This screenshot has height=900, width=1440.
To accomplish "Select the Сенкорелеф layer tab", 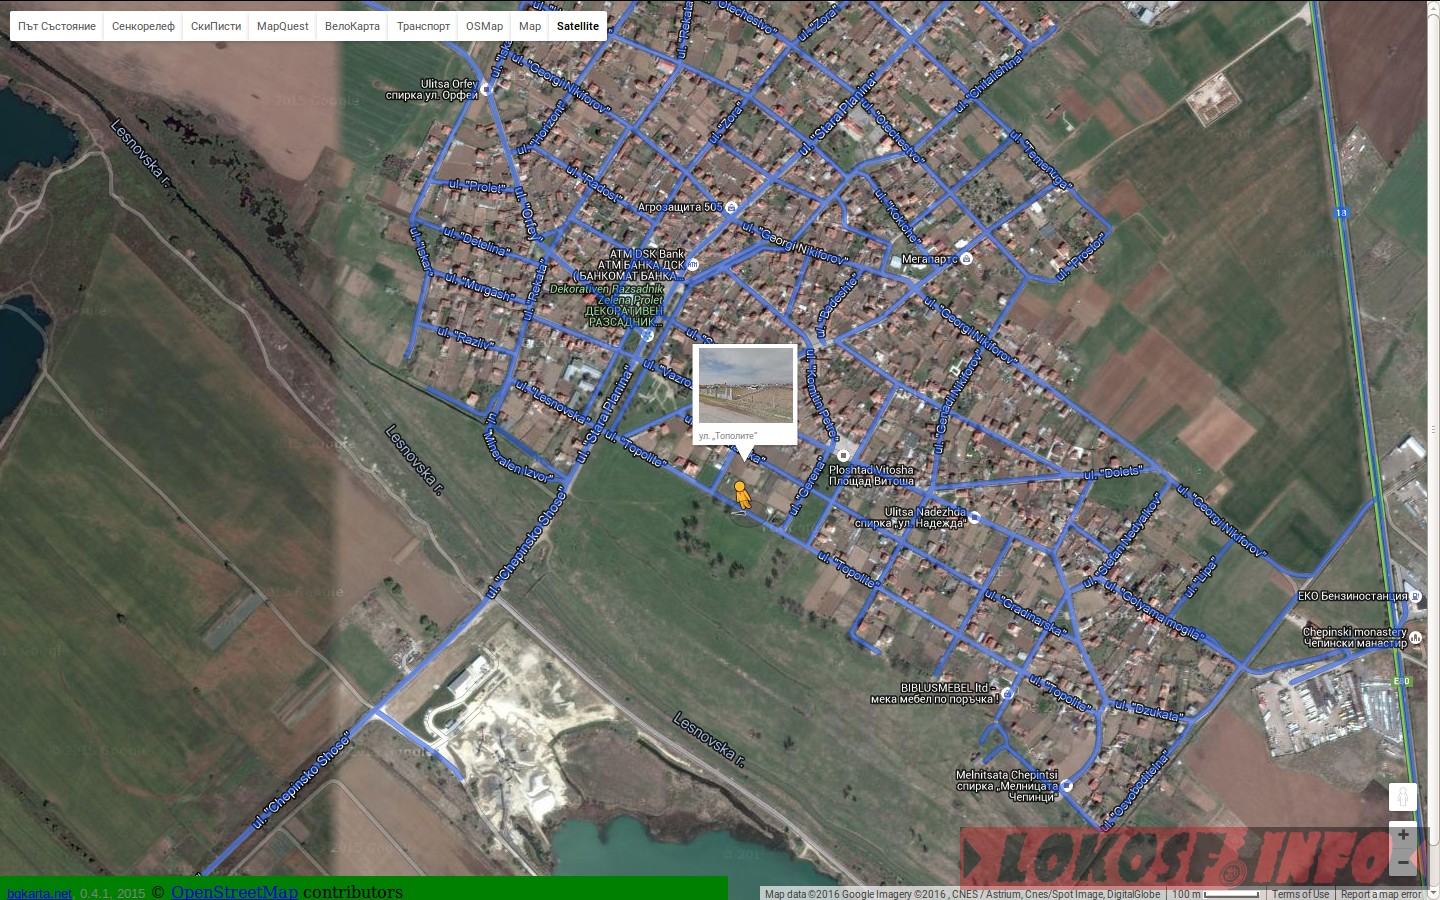I will (143, 26).
